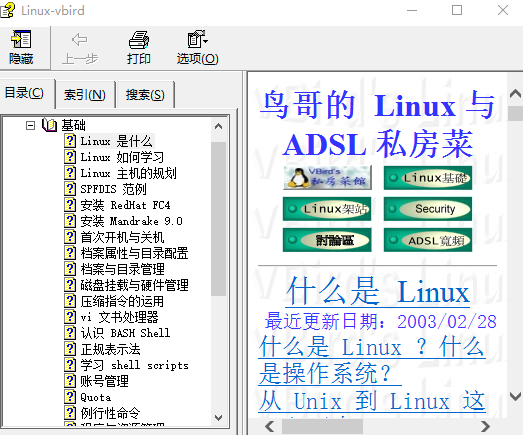This screenshot has width=523, height=435.
Task: Click the page icon beside 压缩指令的运用
Action: click(70, 301)
